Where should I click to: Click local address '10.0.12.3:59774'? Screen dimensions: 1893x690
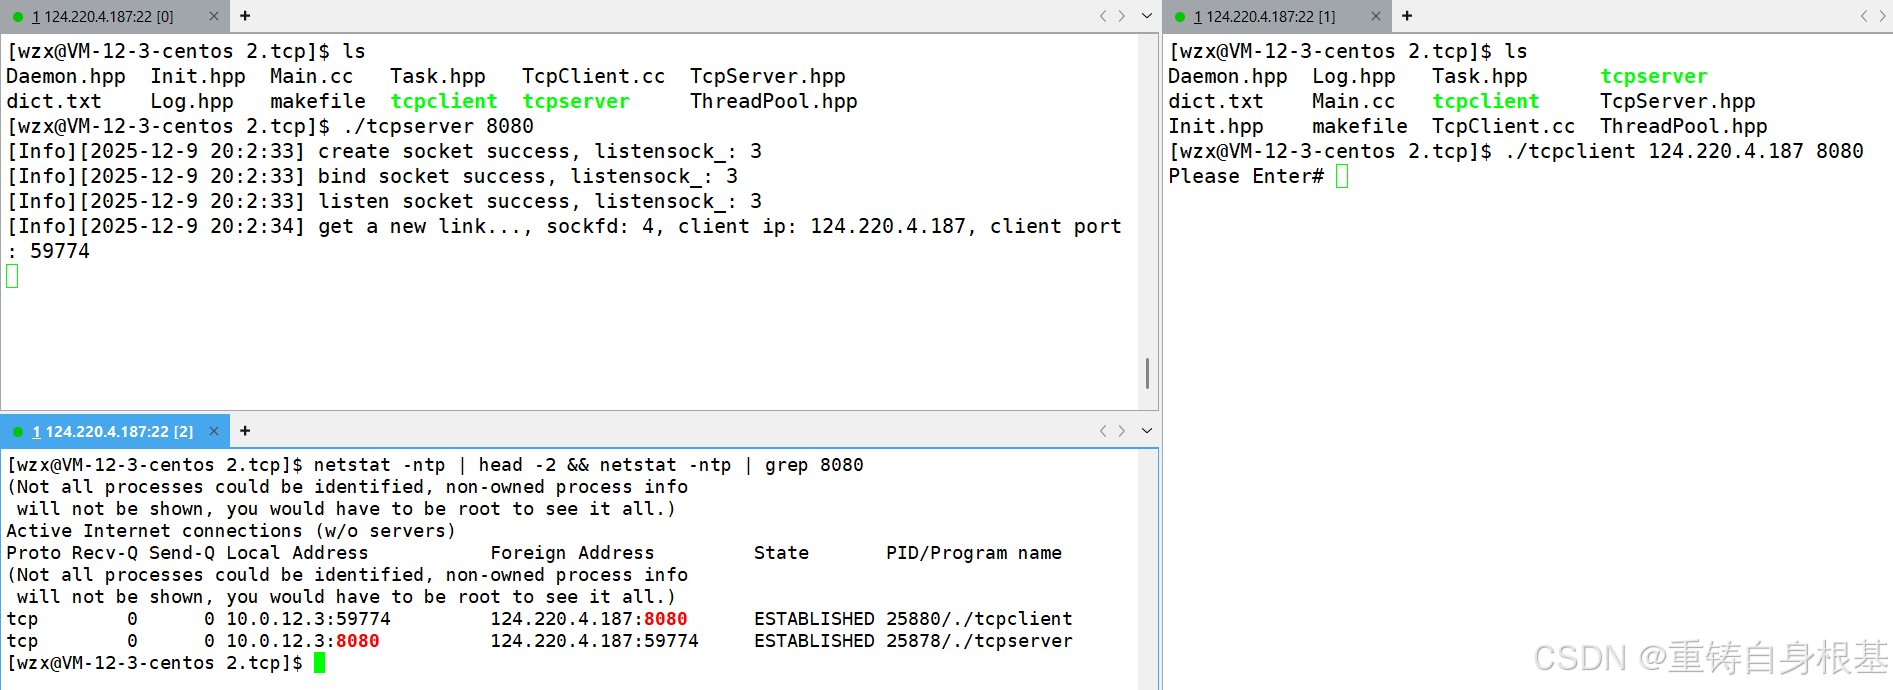tap(308, 619)
